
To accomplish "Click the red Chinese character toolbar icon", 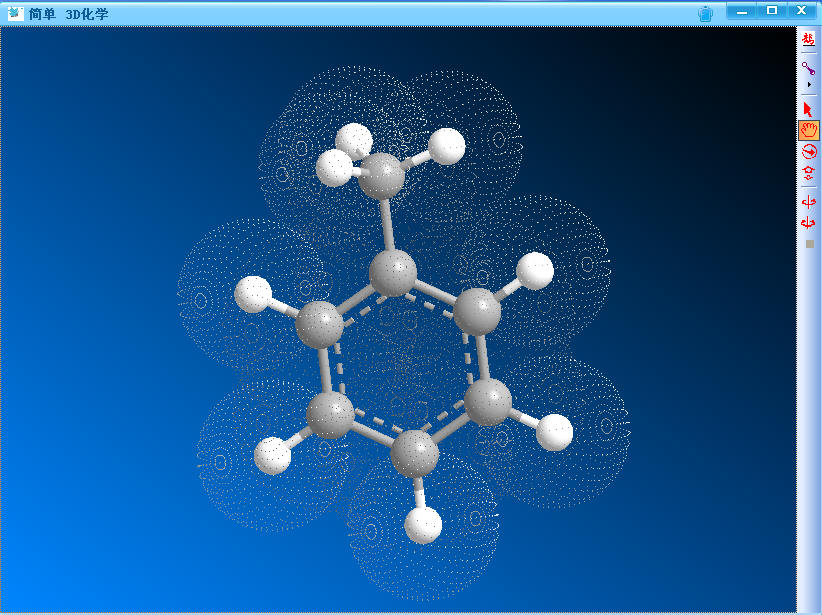I will [x=808, y=38].
